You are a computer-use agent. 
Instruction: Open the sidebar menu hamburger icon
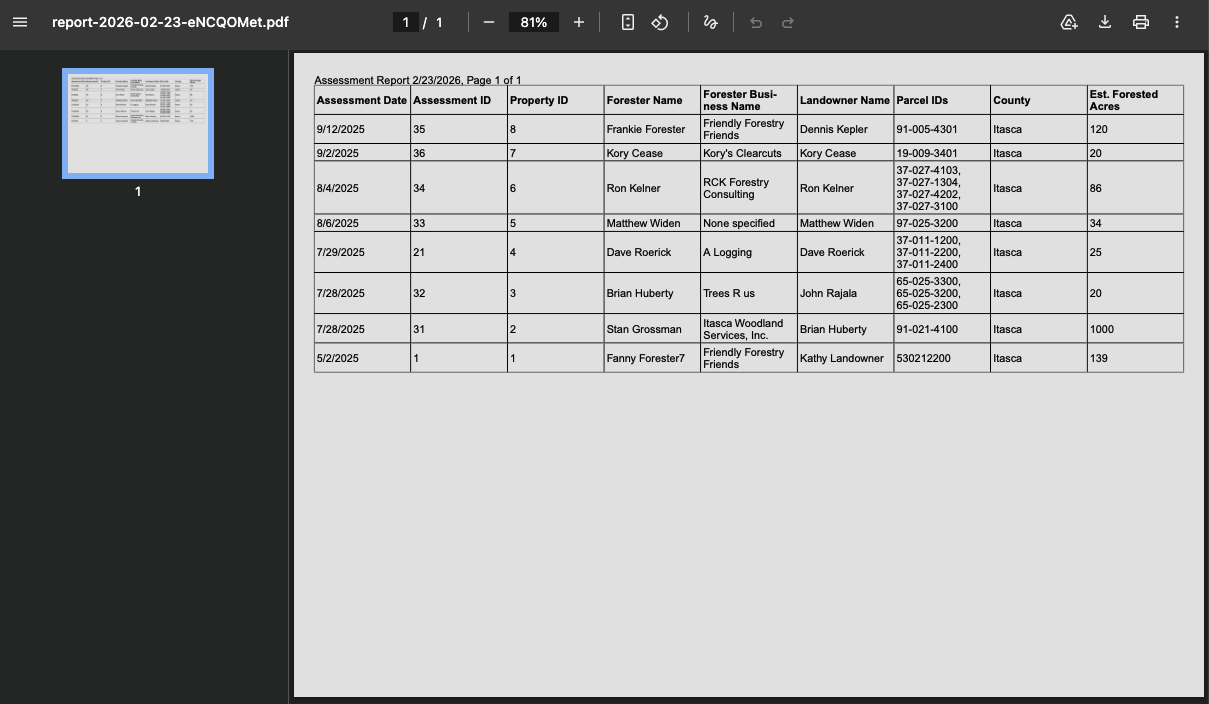tap(20, 22)
